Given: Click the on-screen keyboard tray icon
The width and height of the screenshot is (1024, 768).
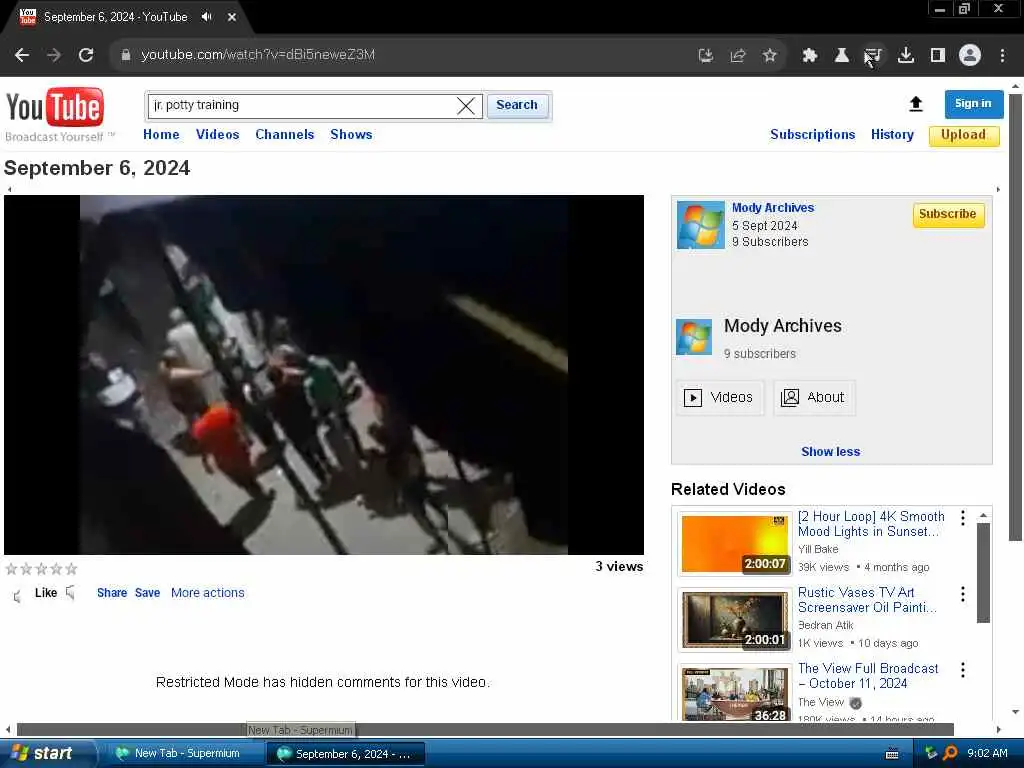Looking at the screenshot, I should [892, 754].
